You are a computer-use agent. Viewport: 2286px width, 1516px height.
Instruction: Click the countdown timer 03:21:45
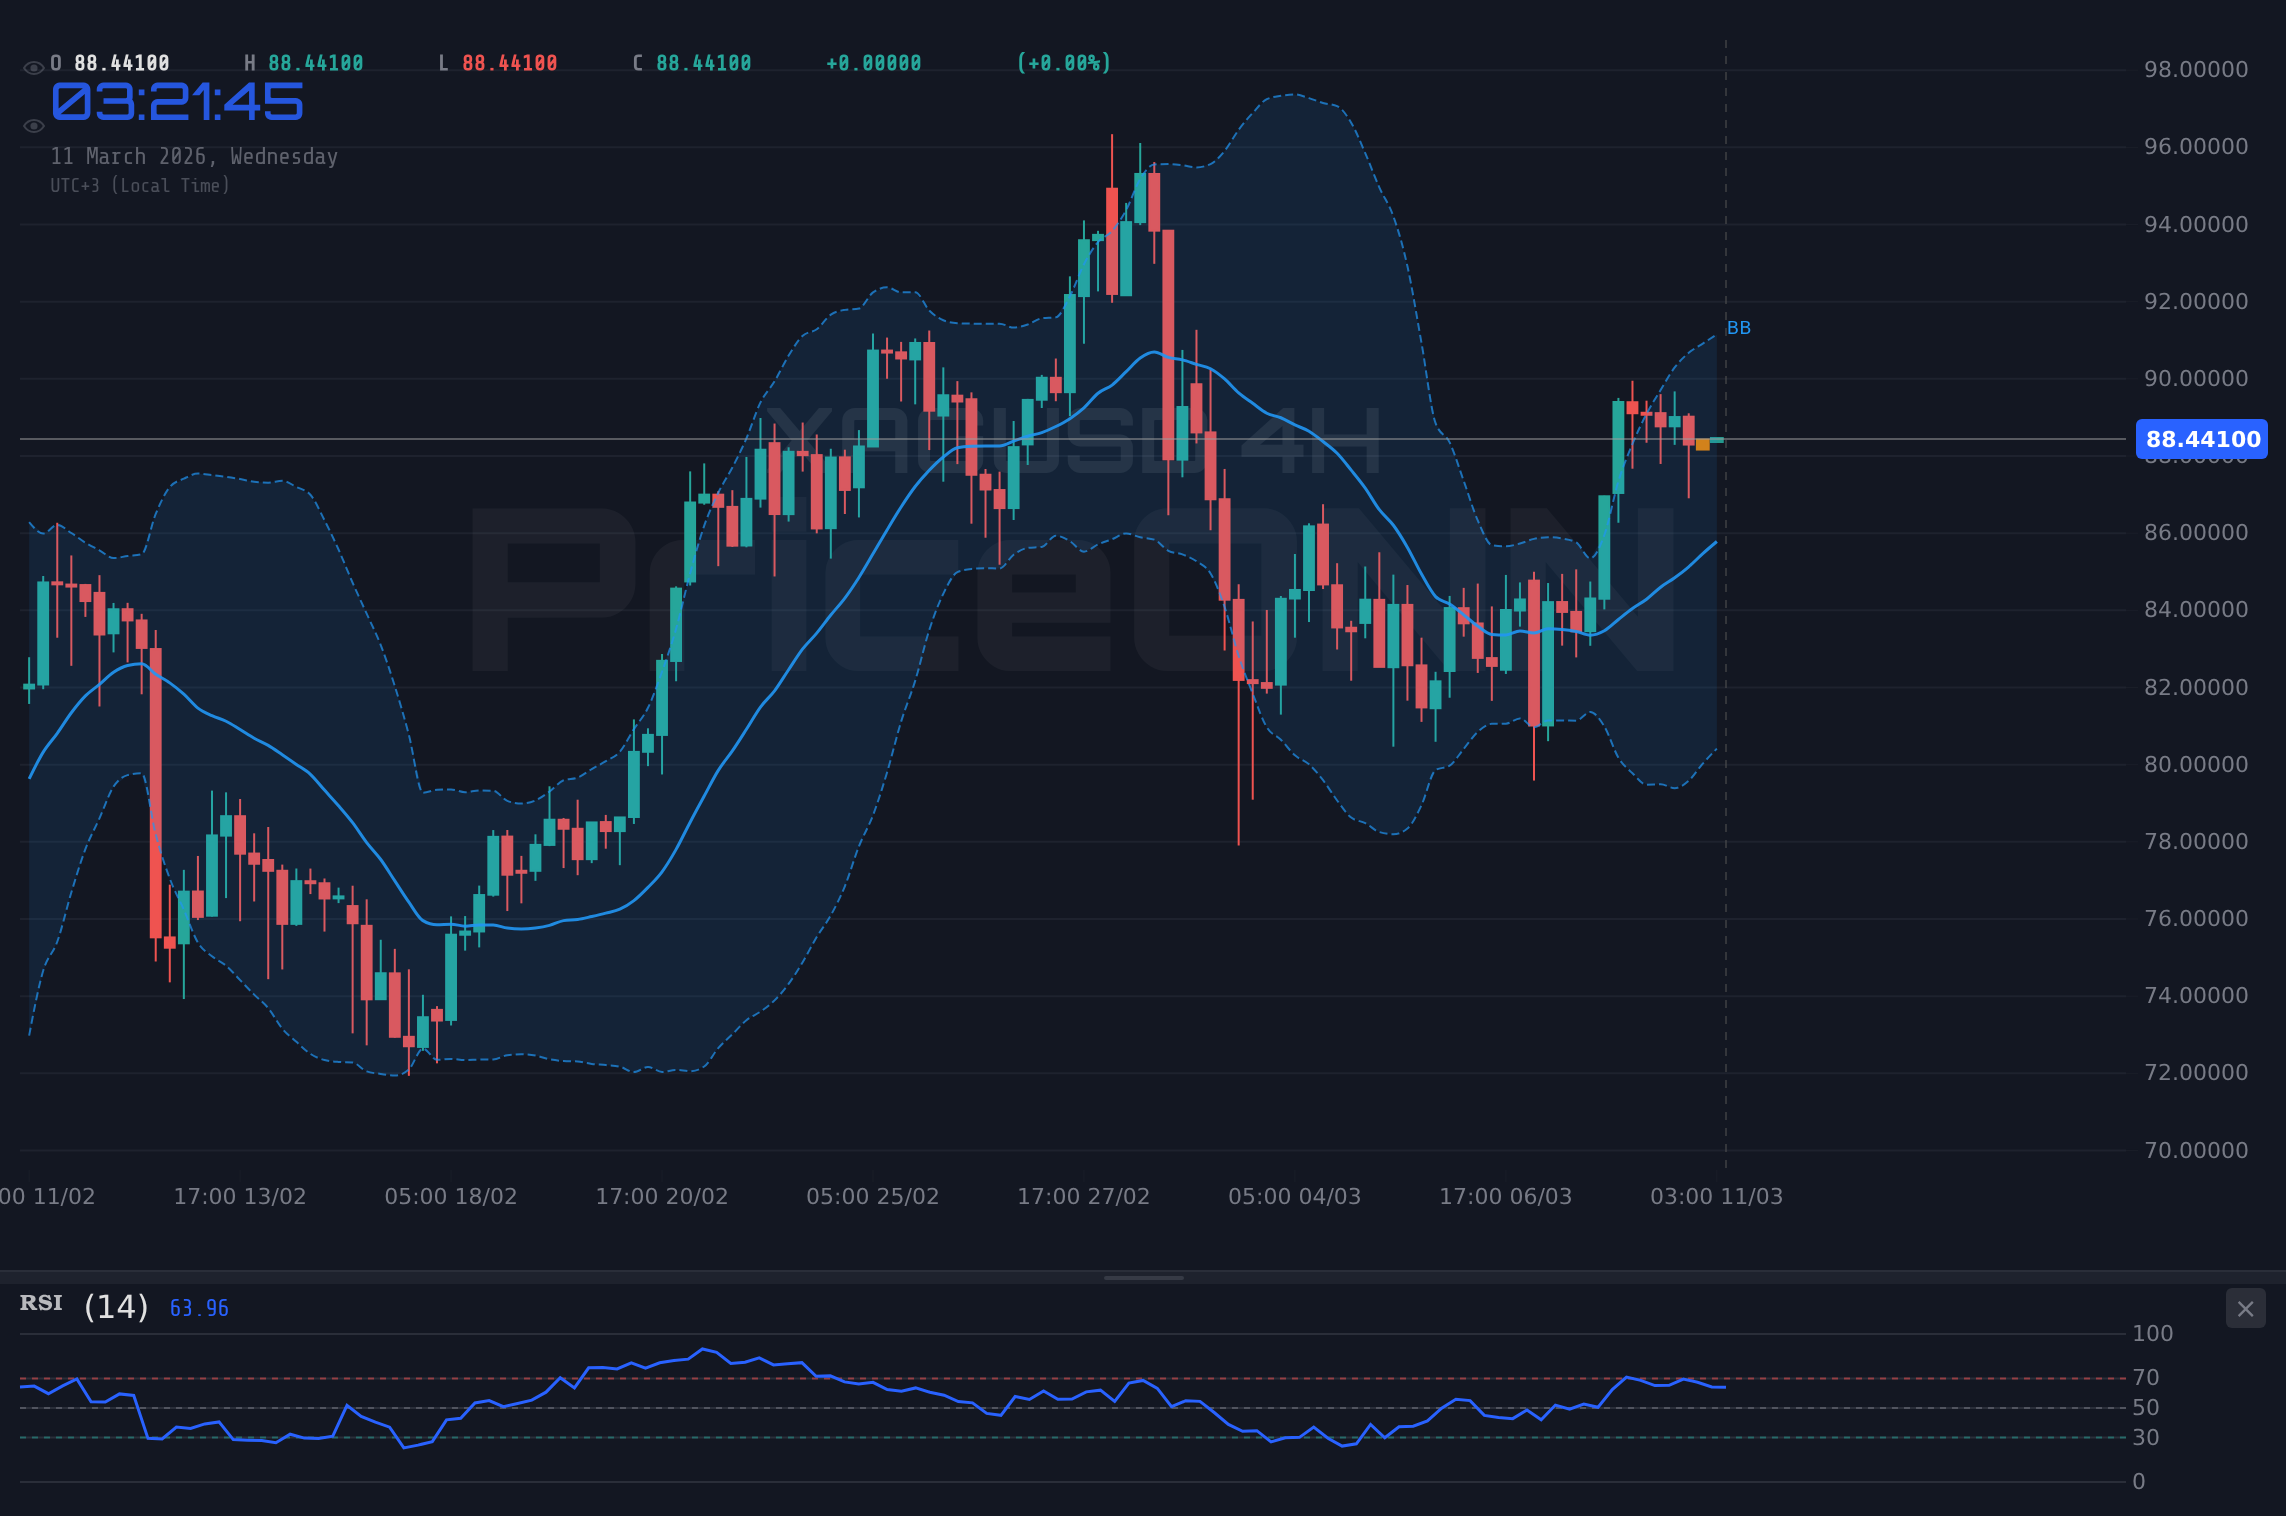tap(176, 101)
